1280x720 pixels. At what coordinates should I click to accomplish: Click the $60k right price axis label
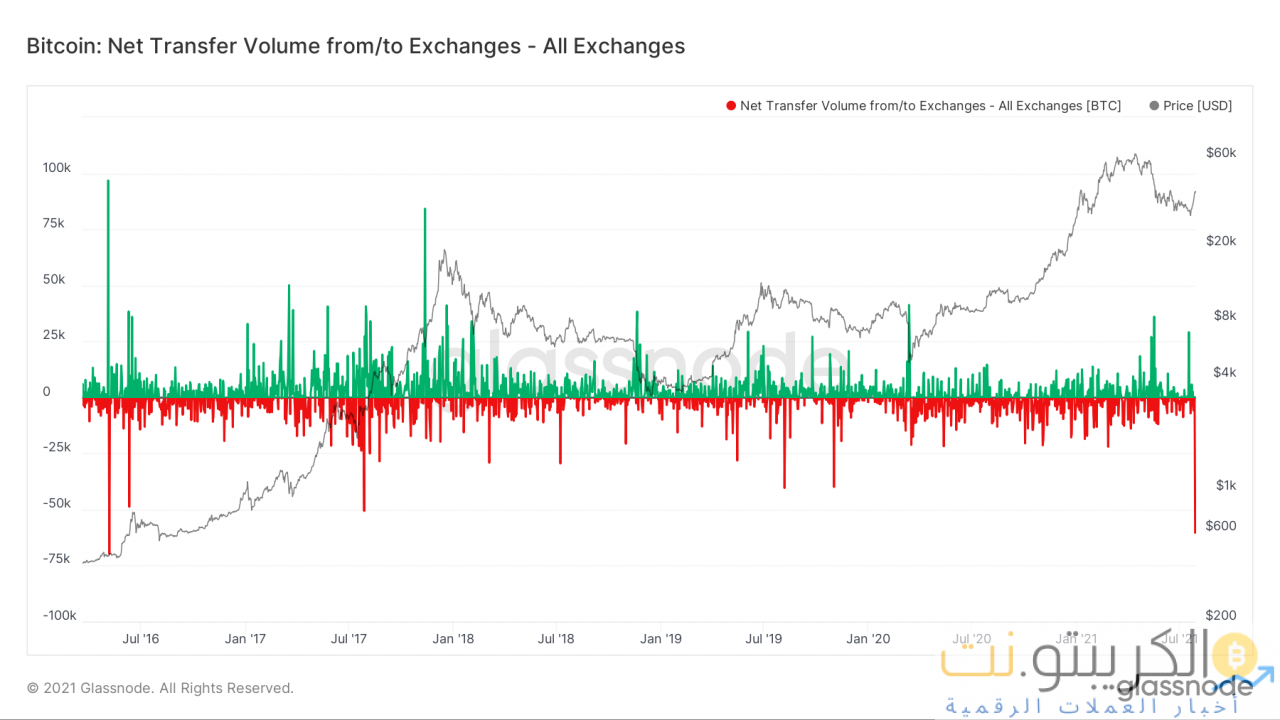[1221, 153]
